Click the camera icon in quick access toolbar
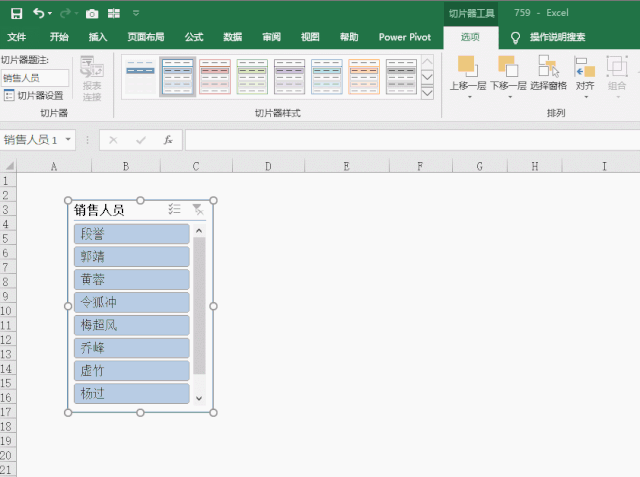This screenshot has height=477, width=640. [92, 13]
